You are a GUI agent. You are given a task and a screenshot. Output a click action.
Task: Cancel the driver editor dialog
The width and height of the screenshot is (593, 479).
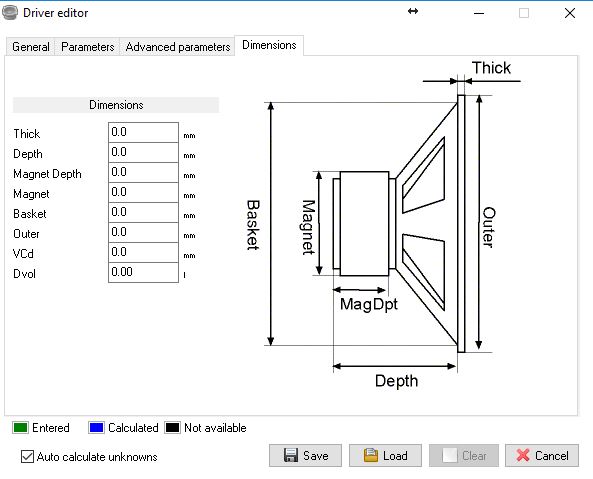point(542,456)
